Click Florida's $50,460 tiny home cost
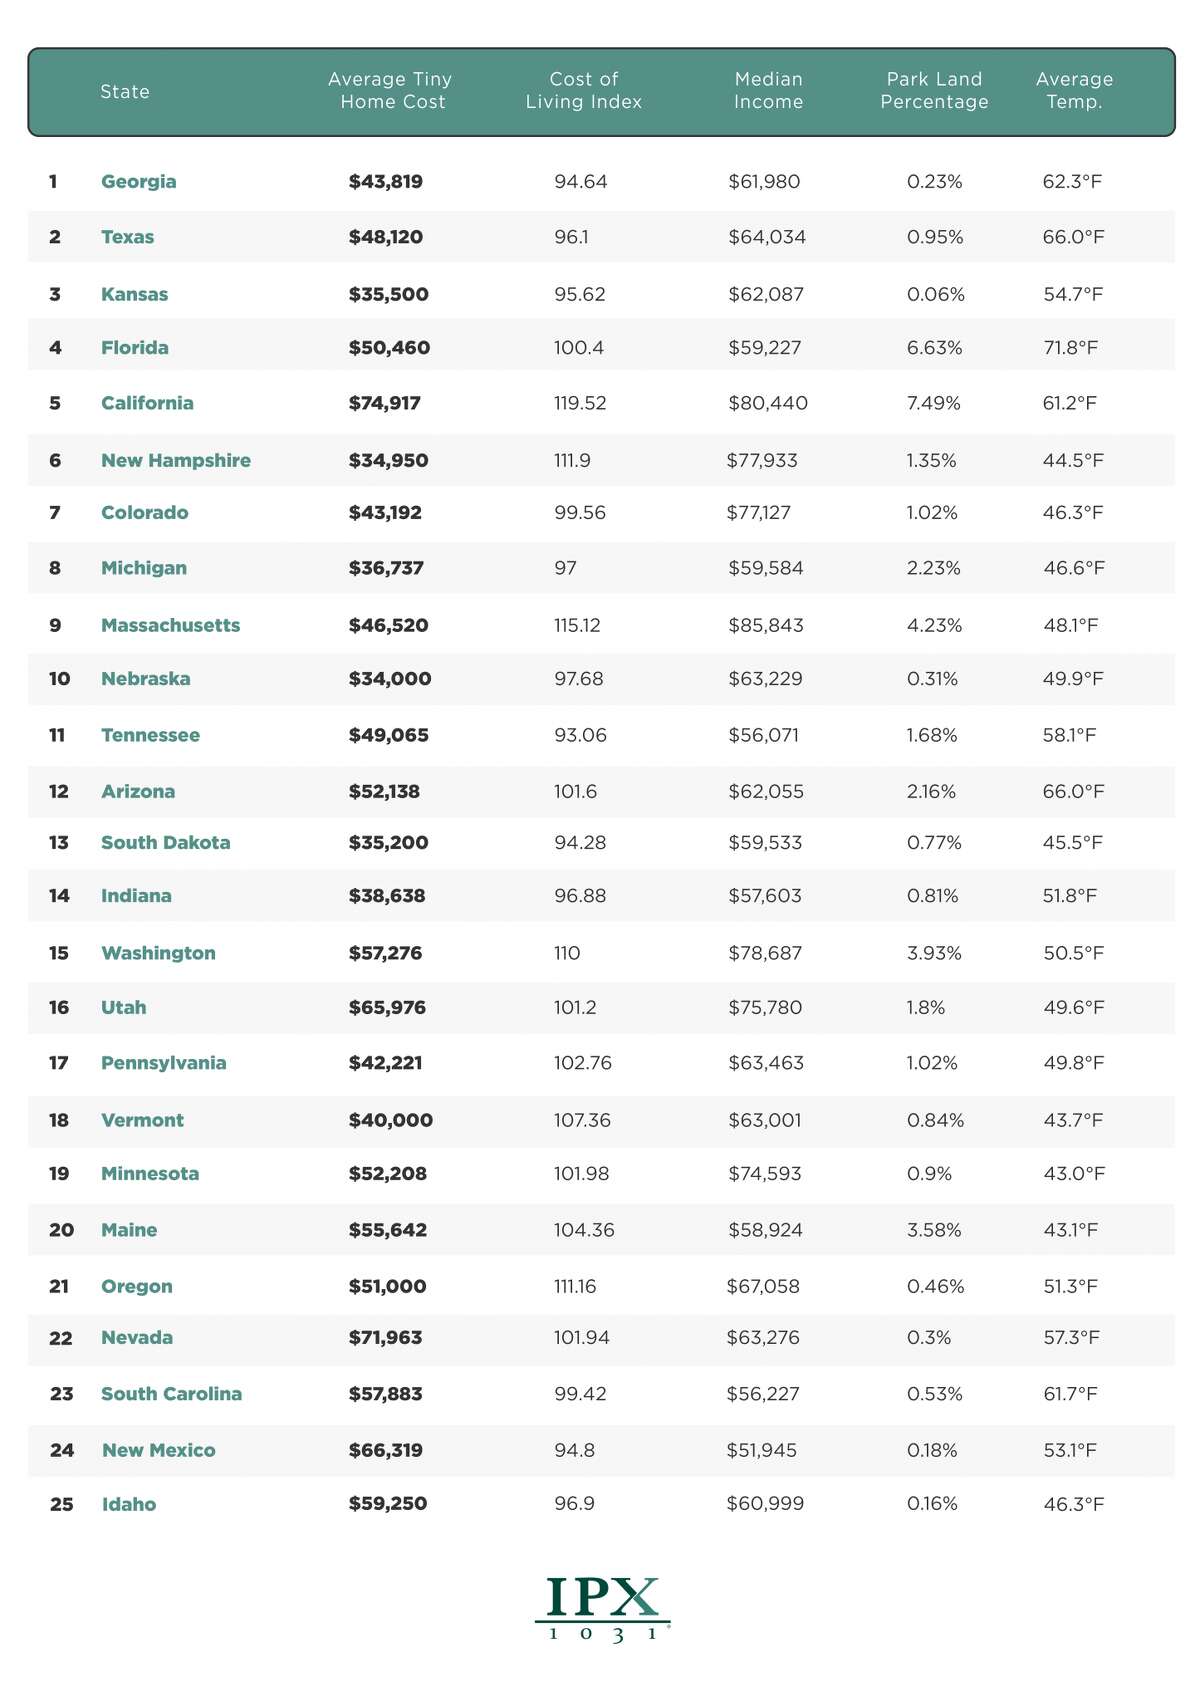The image size is (1200, 1701). pos(390,348)
